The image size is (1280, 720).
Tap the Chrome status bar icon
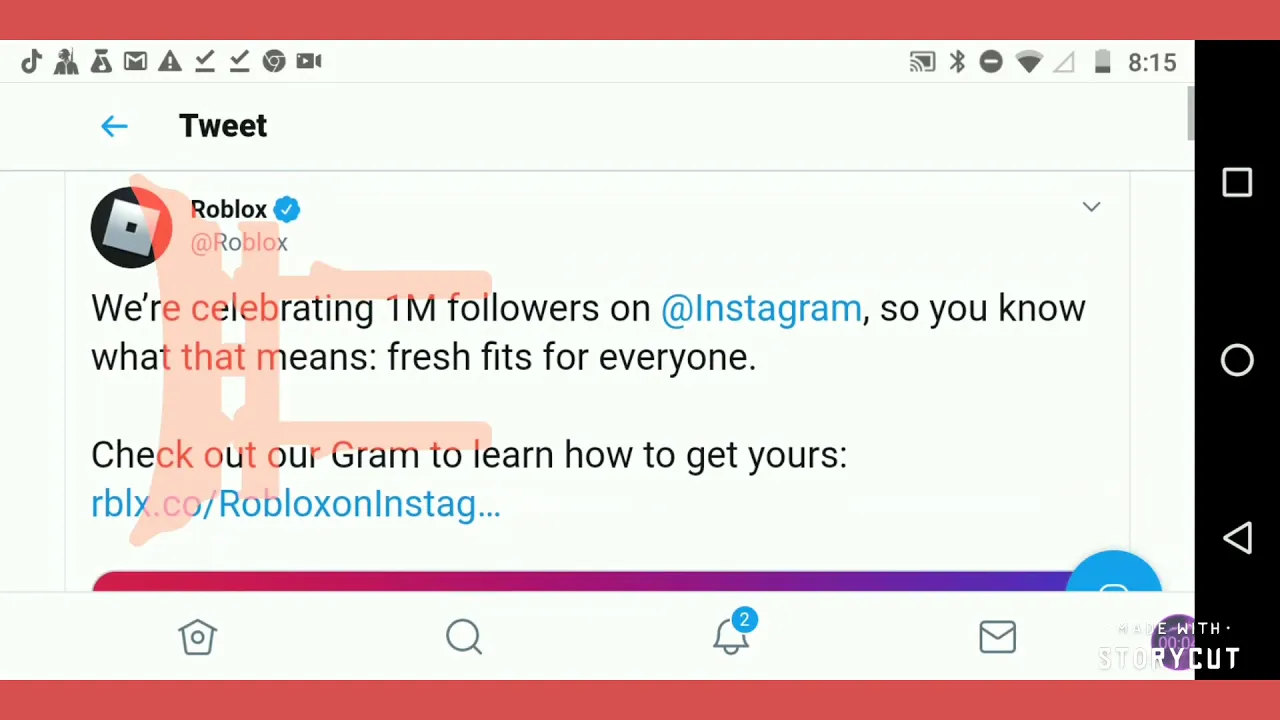tap(274, 62)
